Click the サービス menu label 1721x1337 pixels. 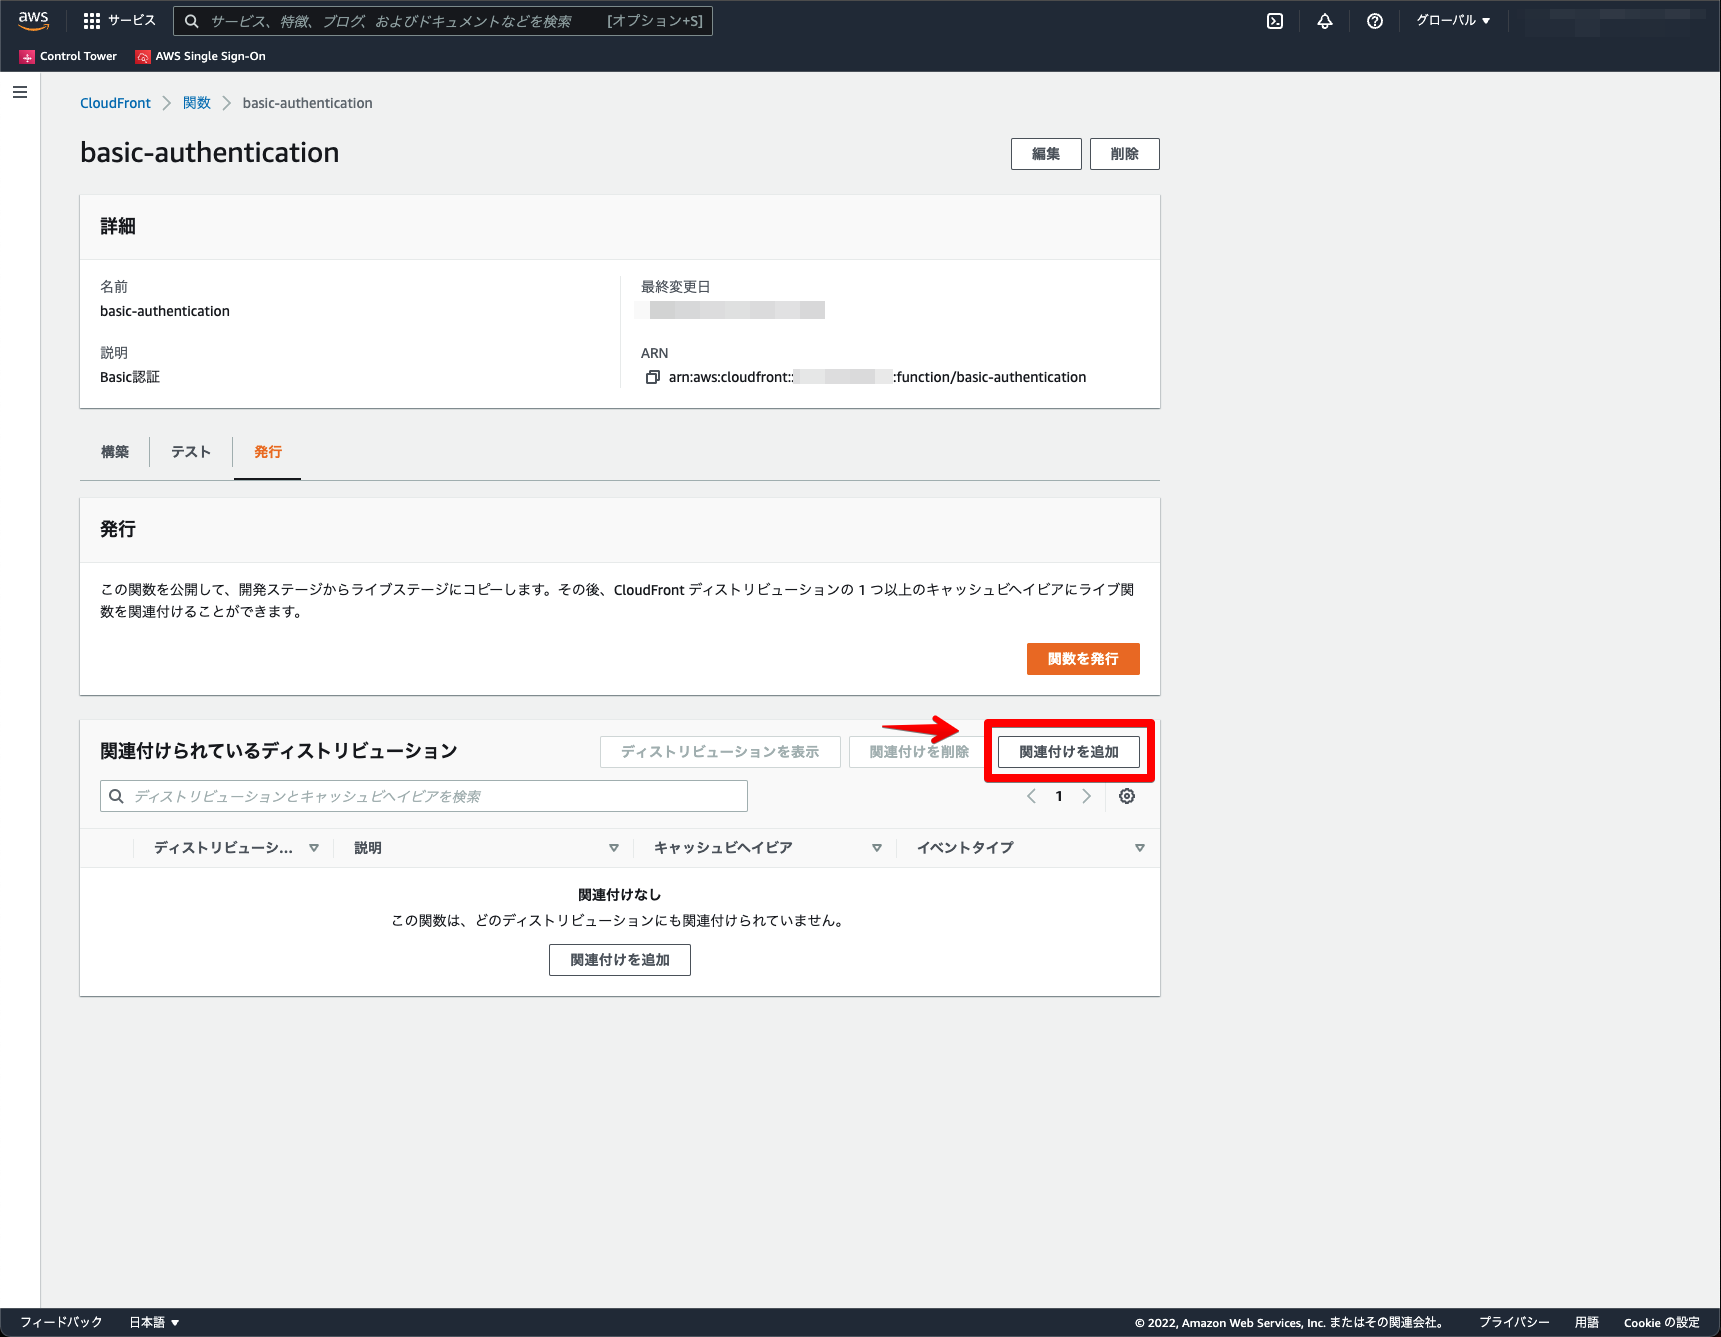[132, 21]
